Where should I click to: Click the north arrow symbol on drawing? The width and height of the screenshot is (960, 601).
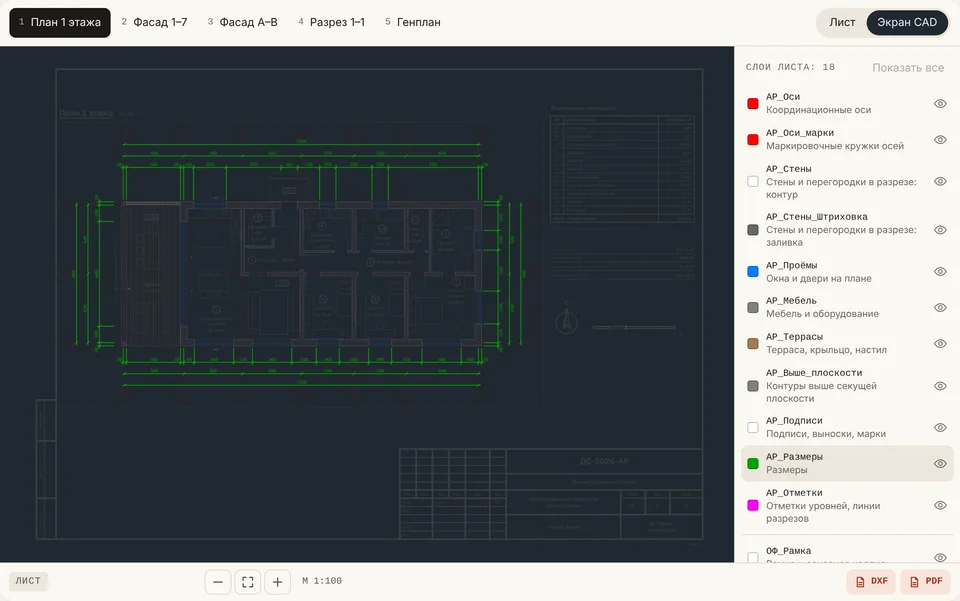click(566, 318)
